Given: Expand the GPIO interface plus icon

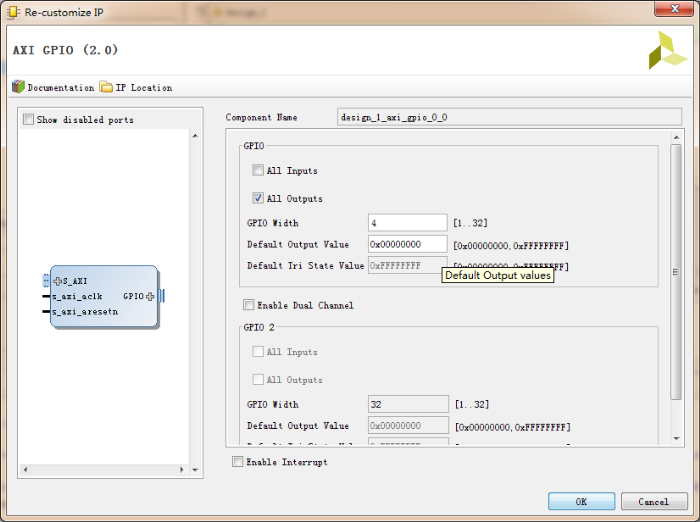Looking at the screenshot, I should click(150, 296).
